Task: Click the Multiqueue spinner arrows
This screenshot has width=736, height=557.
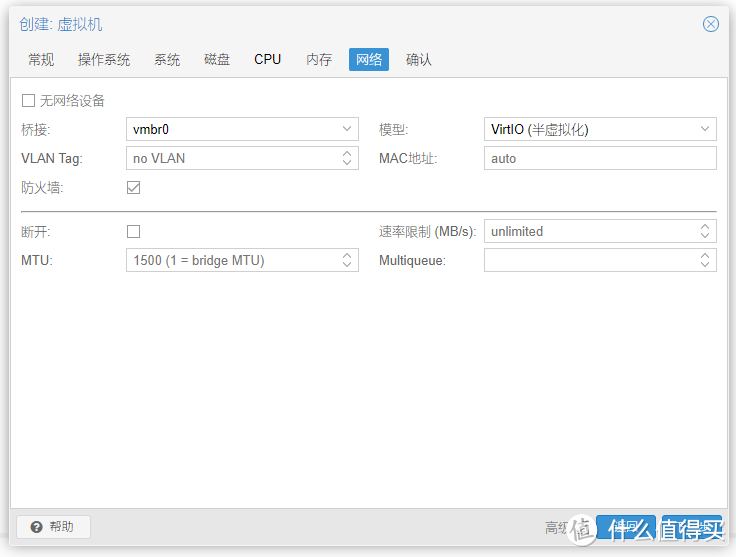Action: point(705,260)
